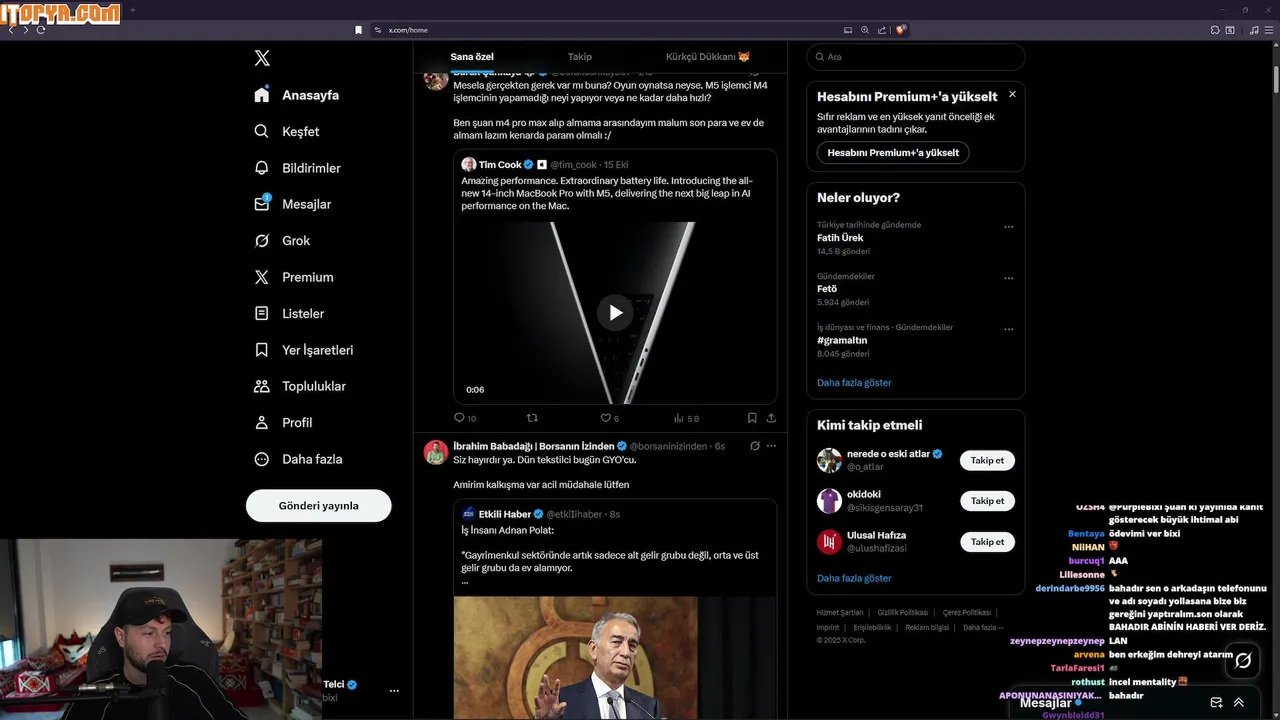
Task: Click the Gönderi yayınla button
Action: pyautogui.click(x=318, y=506)
